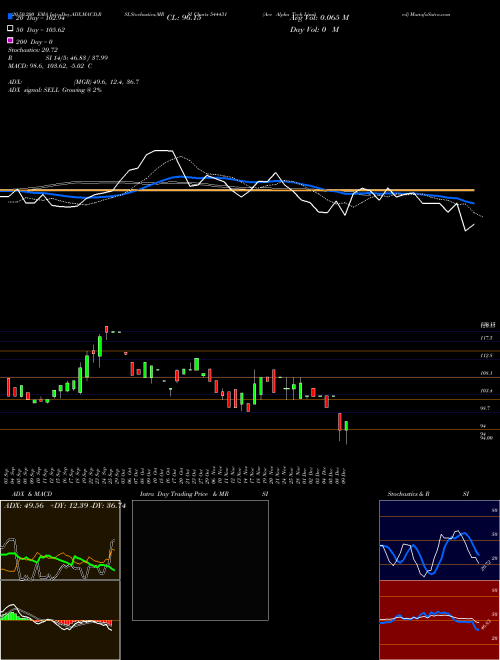Click the orange horizontal line on the EMA chart
This screenshot has width=500, height=660.
click(237, 190)
